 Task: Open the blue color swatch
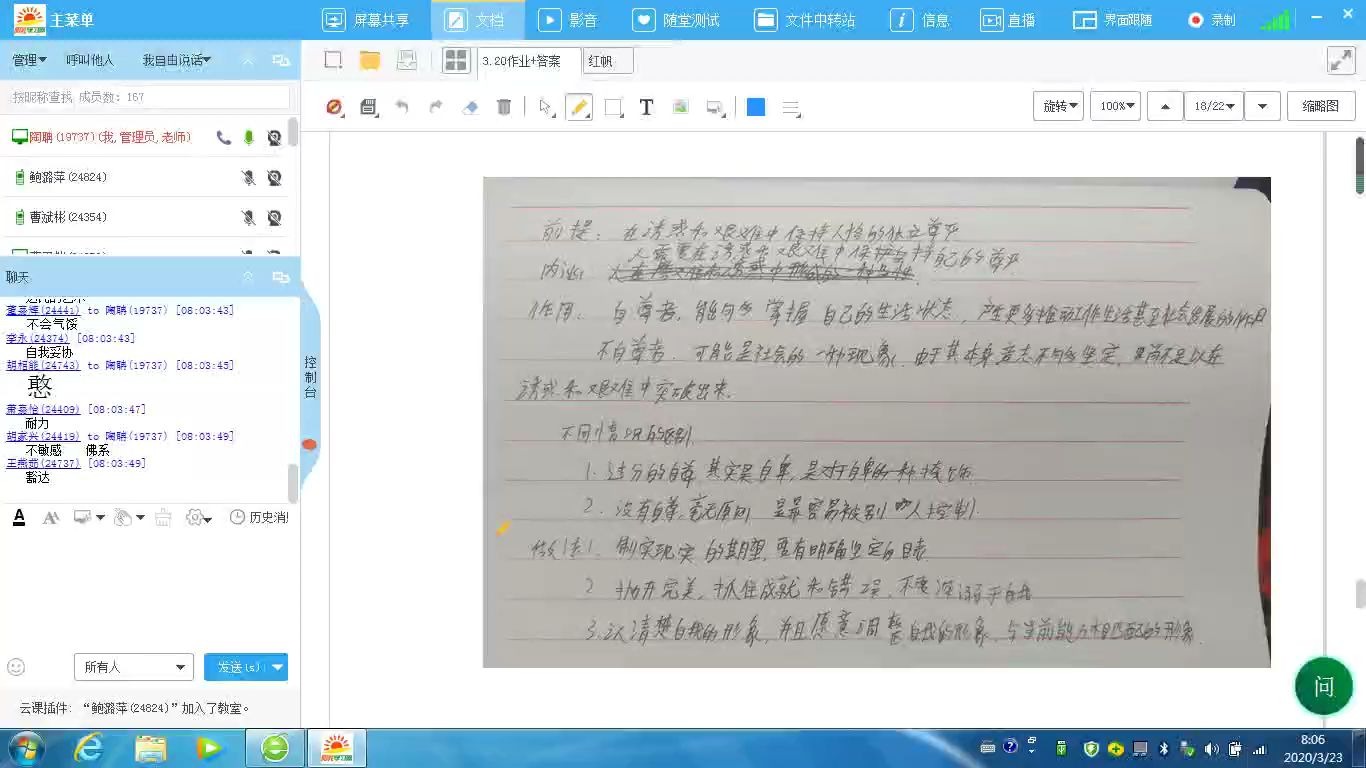pos(756,107)
